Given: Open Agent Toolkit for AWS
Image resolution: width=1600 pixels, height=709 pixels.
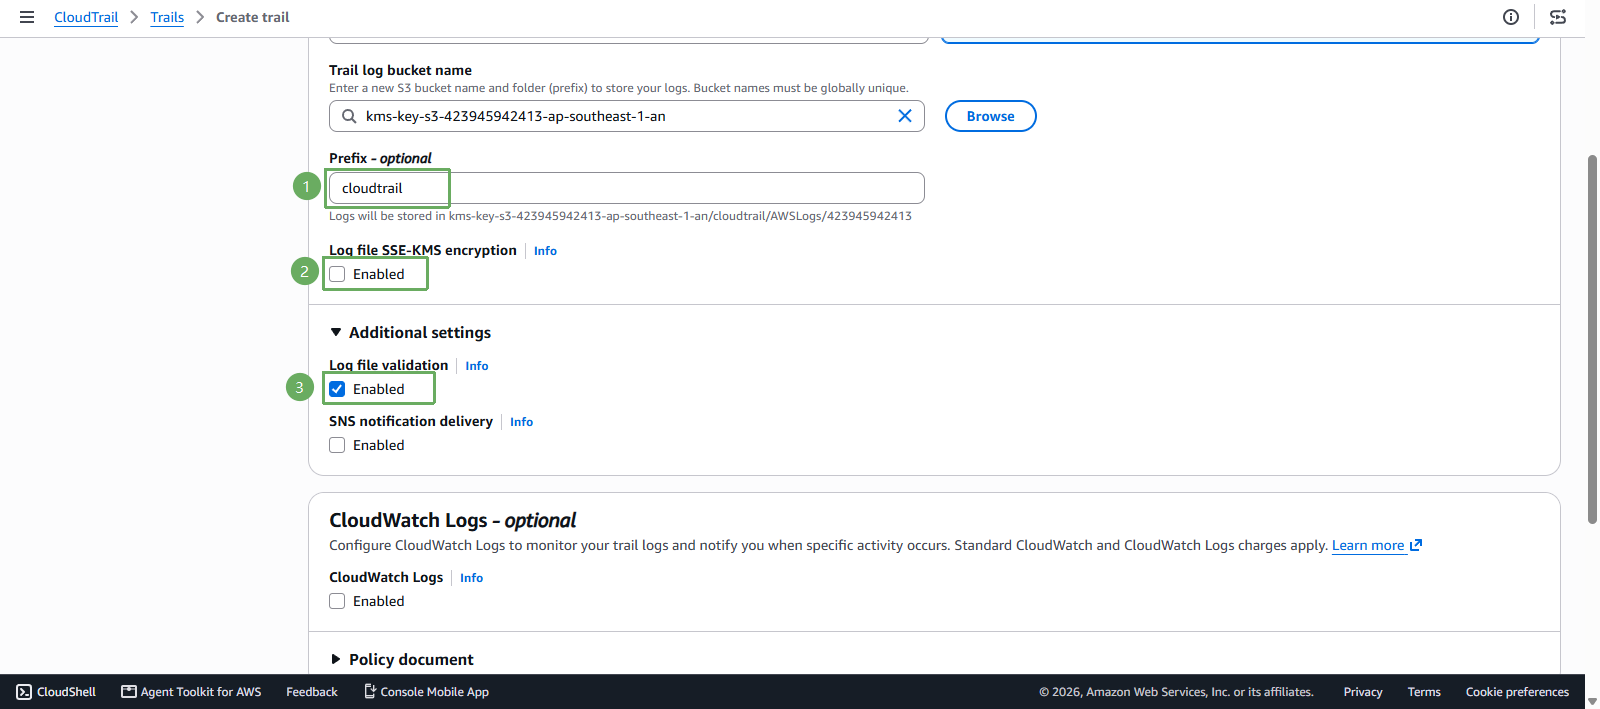Looking at the screenshot, I should click(x=191, y=692).
